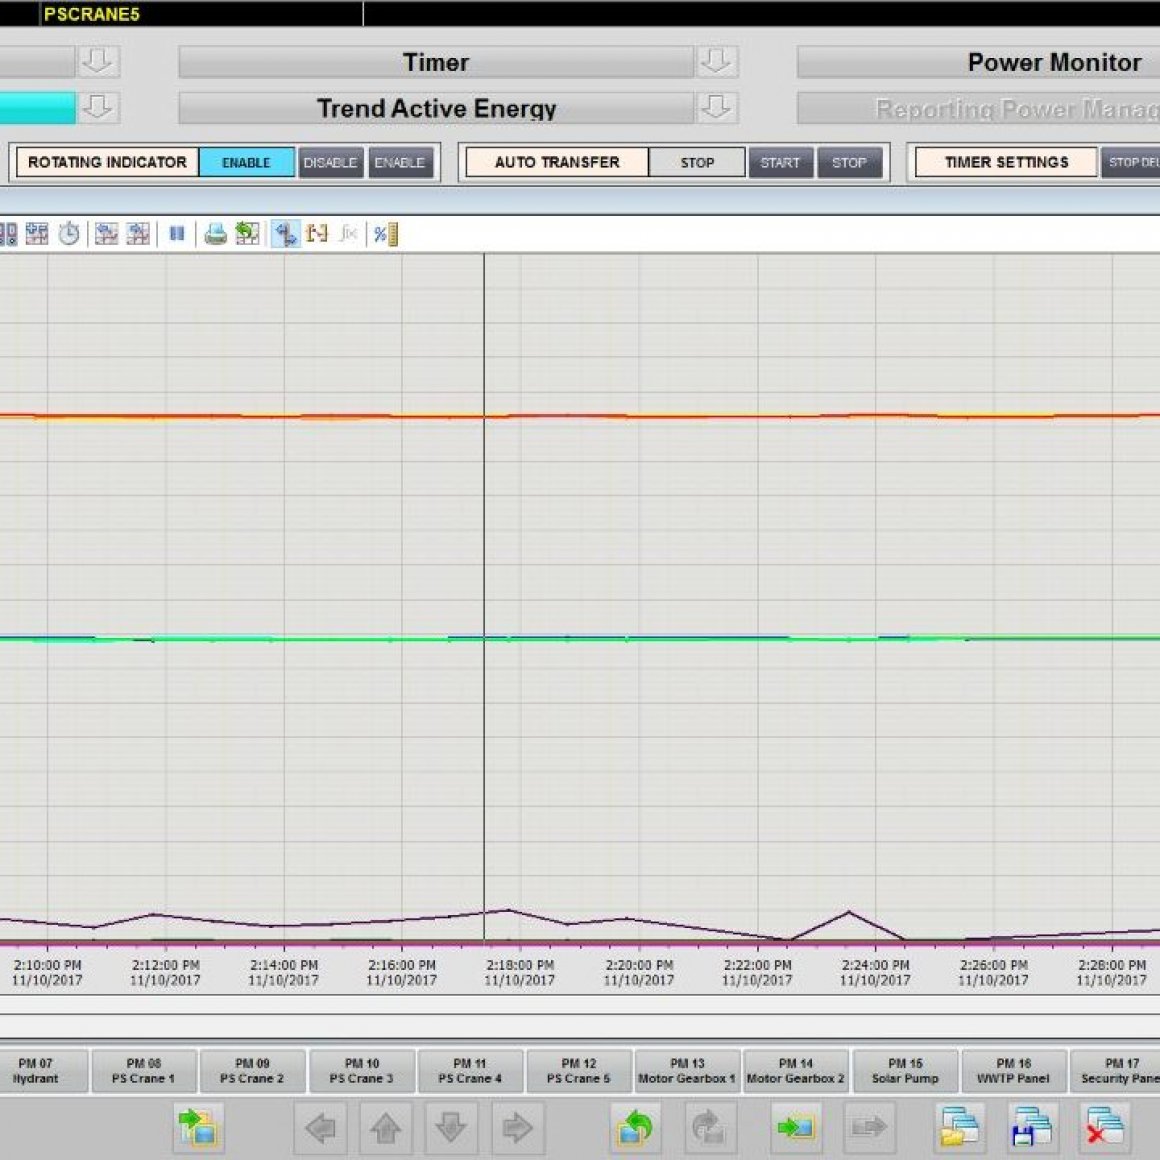Viewport: 1160px width, 1160px height.
Task: Open the dropdown arrow beside the cyan bar
Action: tap(98, 107)
